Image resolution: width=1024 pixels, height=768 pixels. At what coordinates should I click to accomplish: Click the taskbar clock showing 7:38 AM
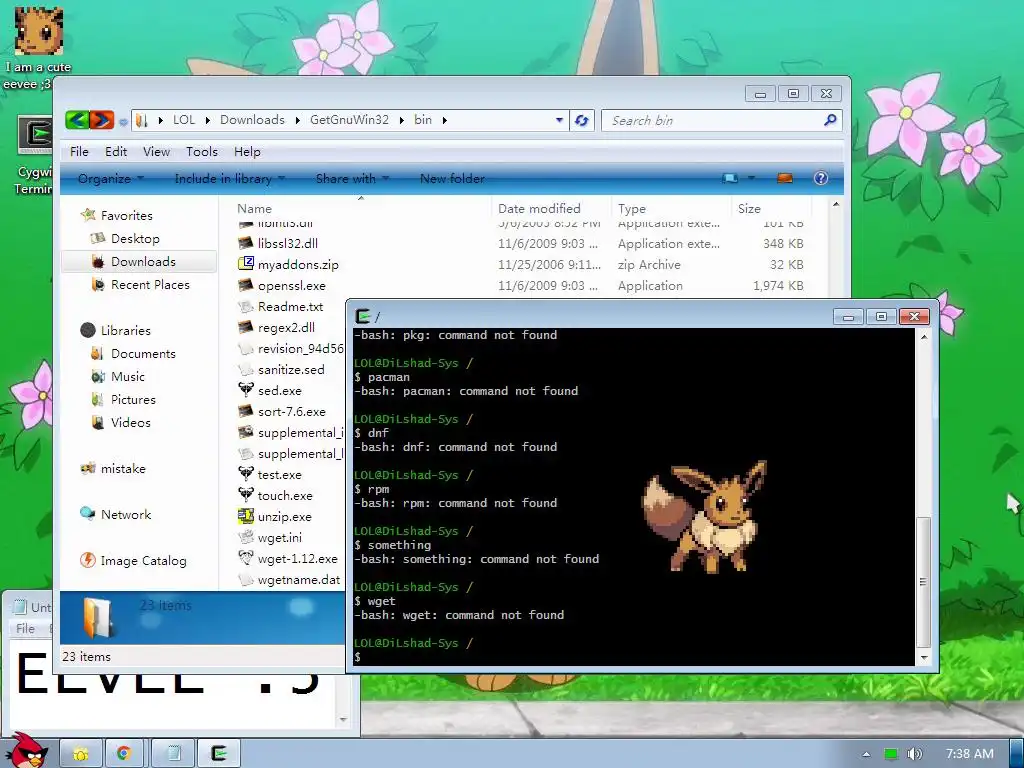tap(969, 754)
